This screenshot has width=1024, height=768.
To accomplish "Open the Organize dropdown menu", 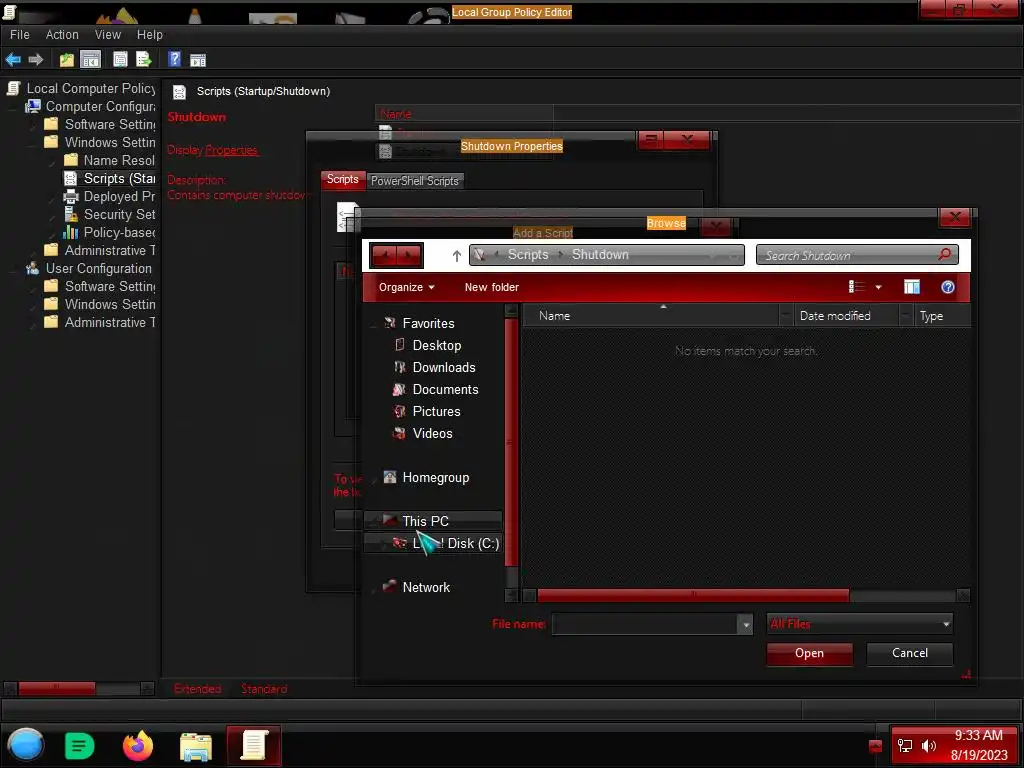I will (x=406, y=287).
